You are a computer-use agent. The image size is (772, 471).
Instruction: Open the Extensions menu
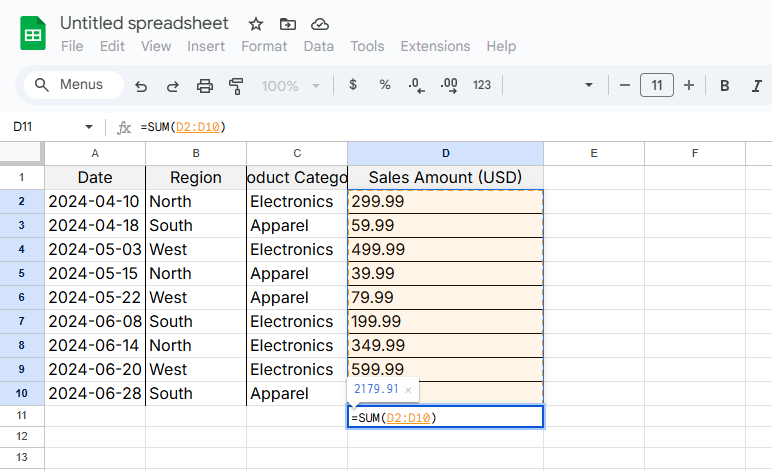click(435, 46)
